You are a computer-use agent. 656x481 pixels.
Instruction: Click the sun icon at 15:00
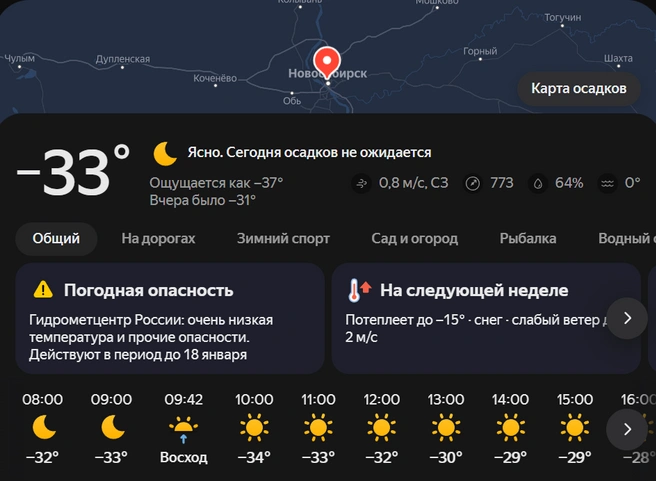pyautogui.click(x=574, y=427)
